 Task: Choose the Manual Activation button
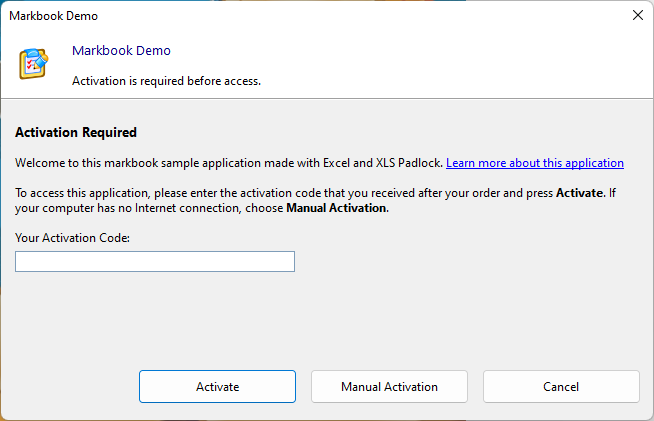[x=389, y=387]
